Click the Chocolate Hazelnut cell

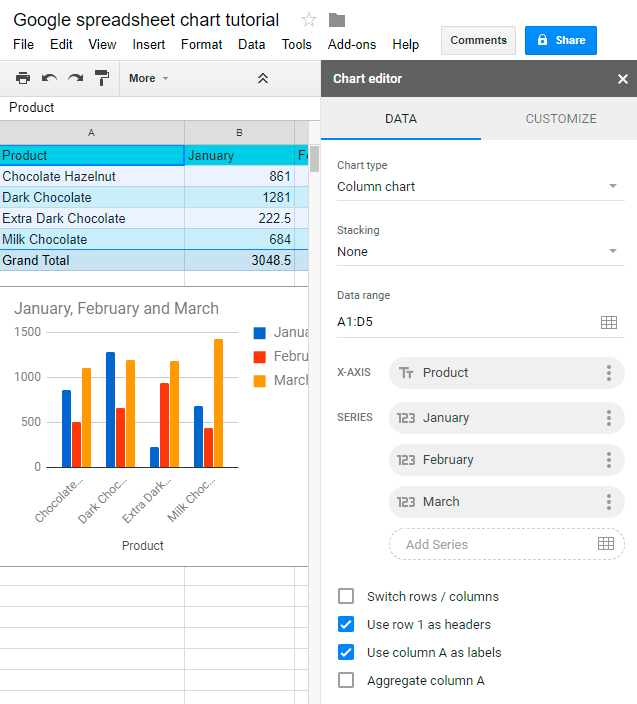[92, 176]
